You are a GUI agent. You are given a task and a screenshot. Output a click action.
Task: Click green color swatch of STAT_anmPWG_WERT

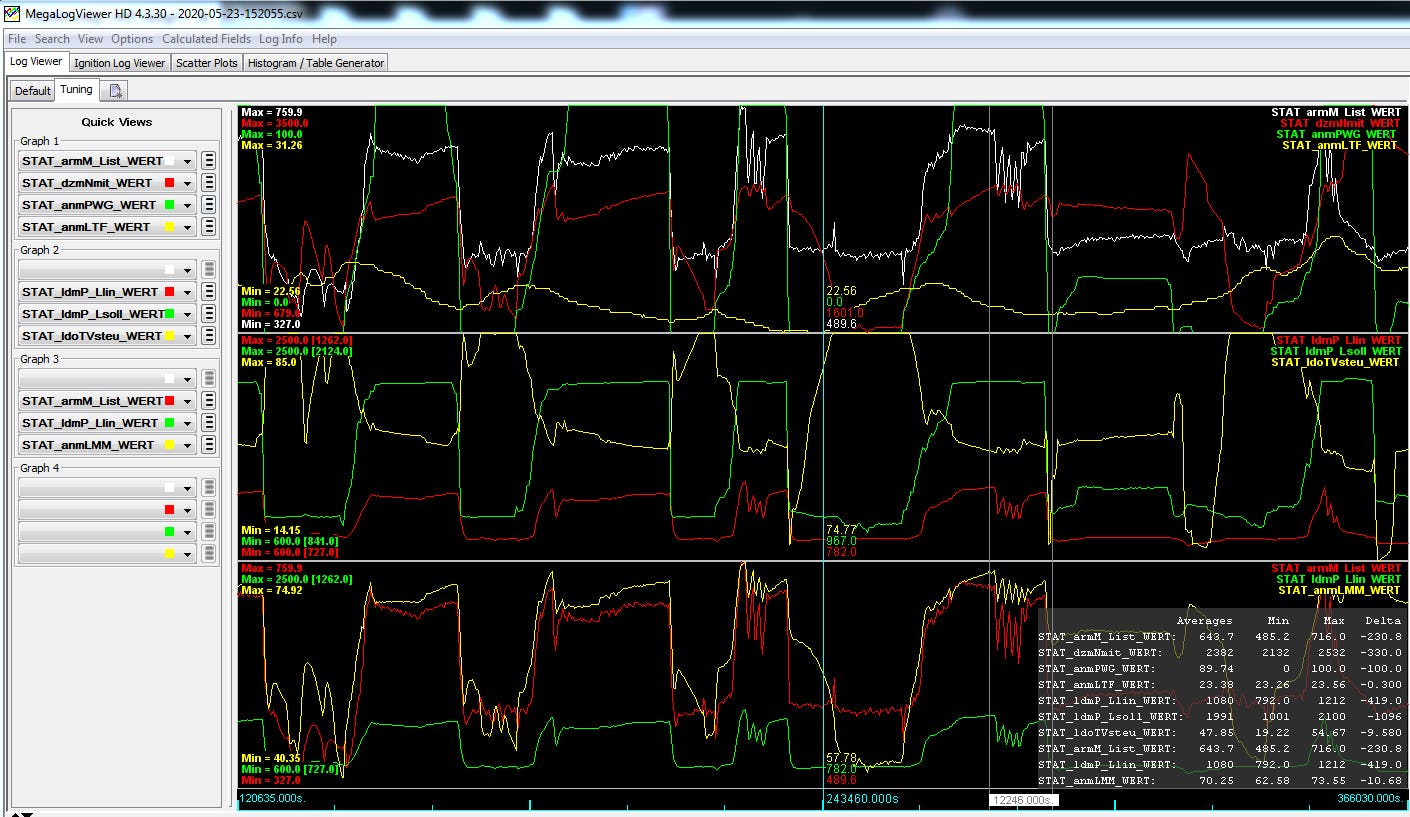pyautogui.click(x=170, y=205)
